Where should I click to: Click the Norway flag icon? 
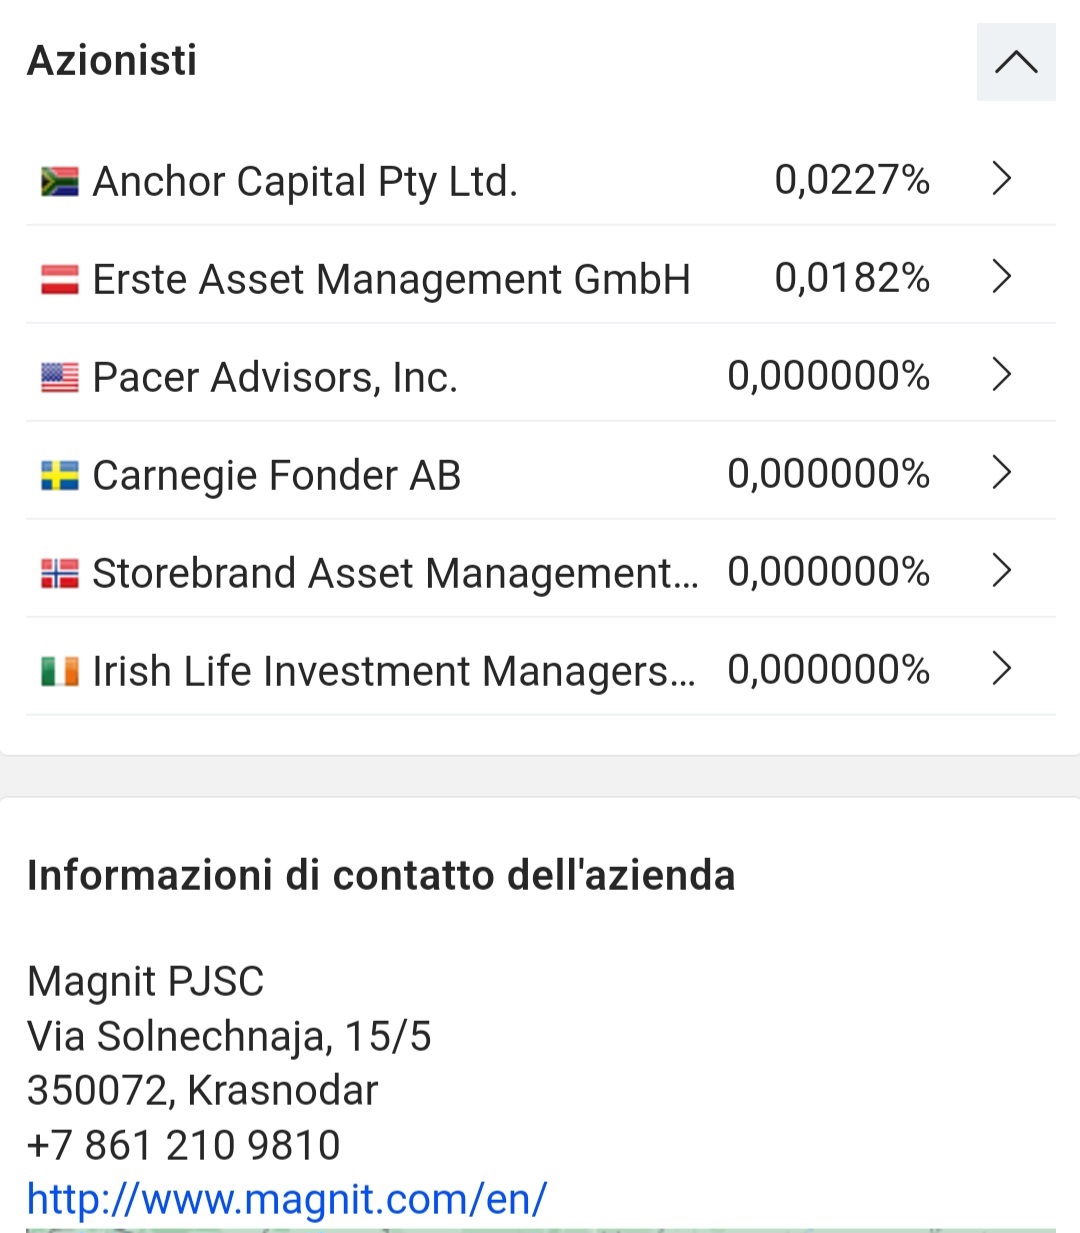point(59,573)
